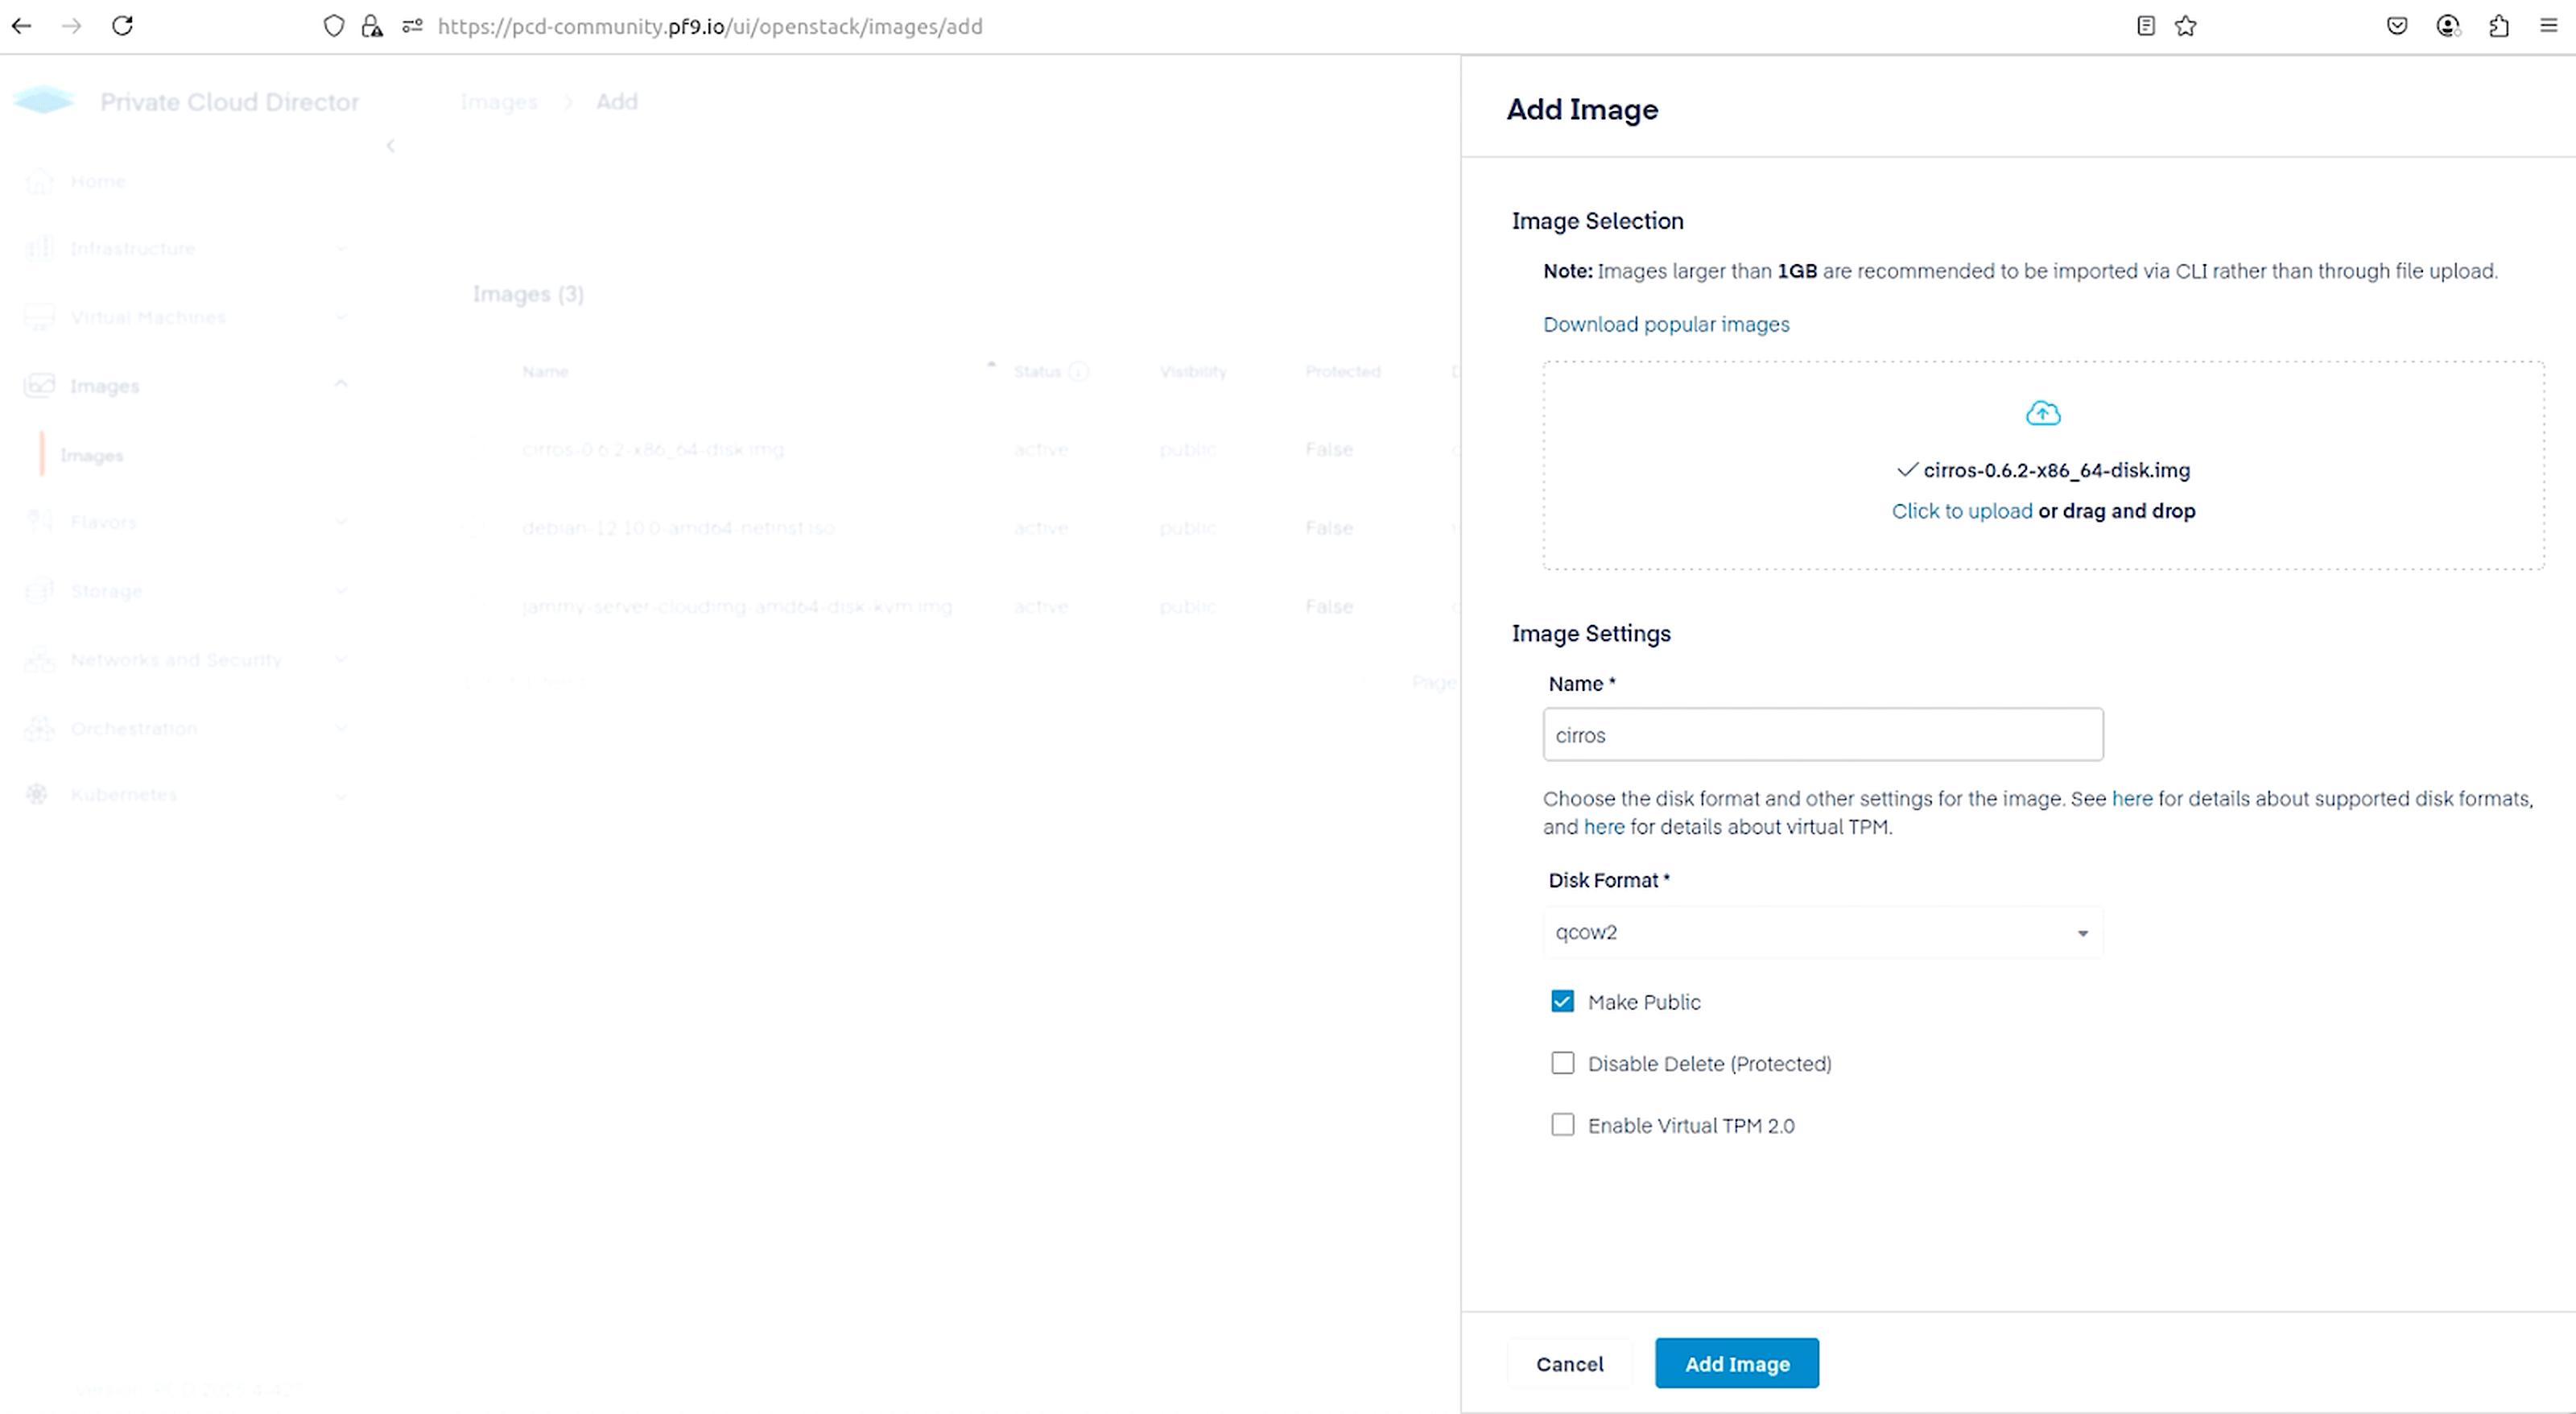Screen dimensions: 2576x1414
Task: Click the cloud upload icon
Action: coord(2042,413)
